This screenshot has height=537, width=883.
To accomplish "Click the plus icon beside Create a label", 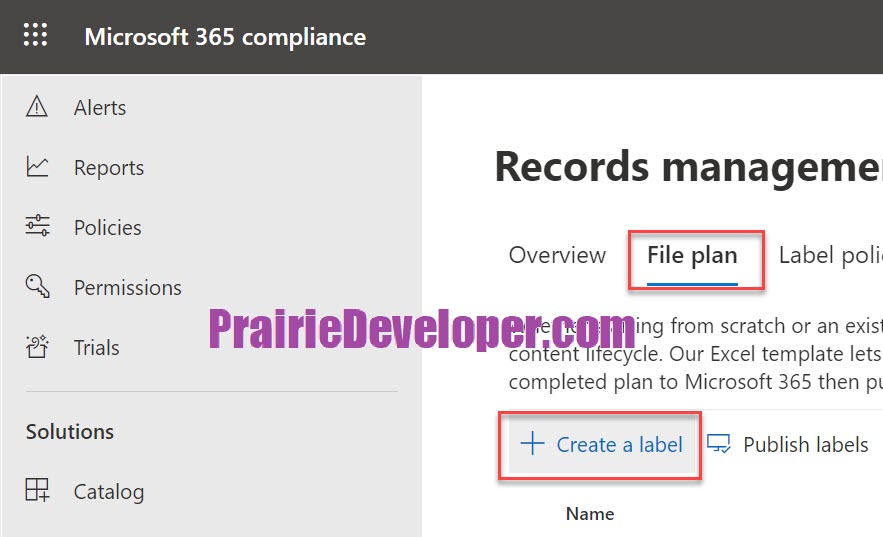I will pos(532,444).
